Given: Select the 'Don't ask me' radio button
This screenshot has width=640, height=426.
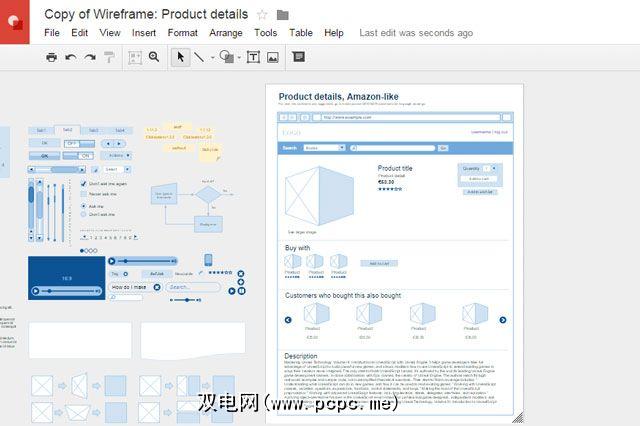Looking at the screenshot, I should [83, 214].
